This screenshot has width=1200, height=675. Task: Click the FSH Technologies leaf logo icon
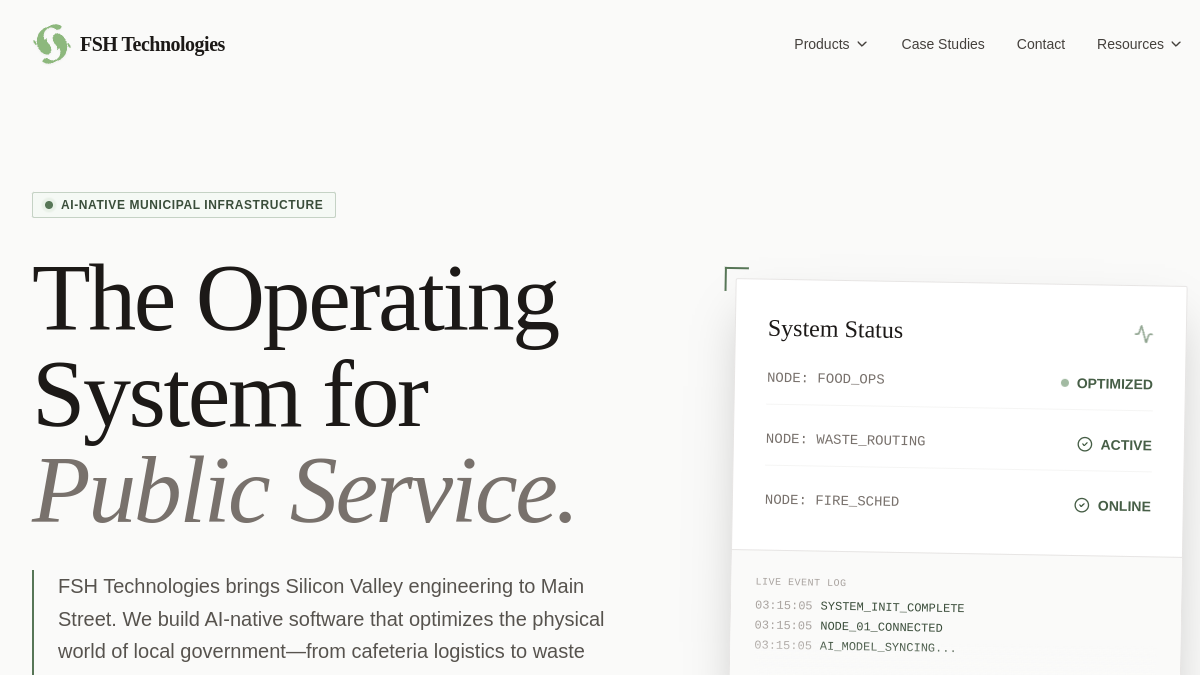(x=52, y=44)
